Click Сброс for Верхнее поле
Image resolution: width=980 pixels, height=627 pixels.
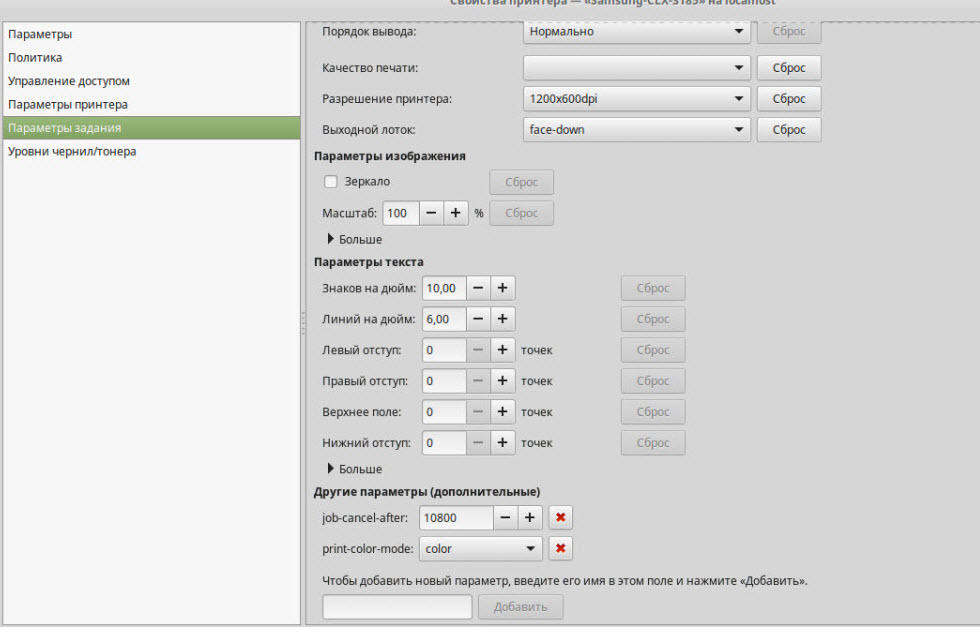tap(653, 412)
